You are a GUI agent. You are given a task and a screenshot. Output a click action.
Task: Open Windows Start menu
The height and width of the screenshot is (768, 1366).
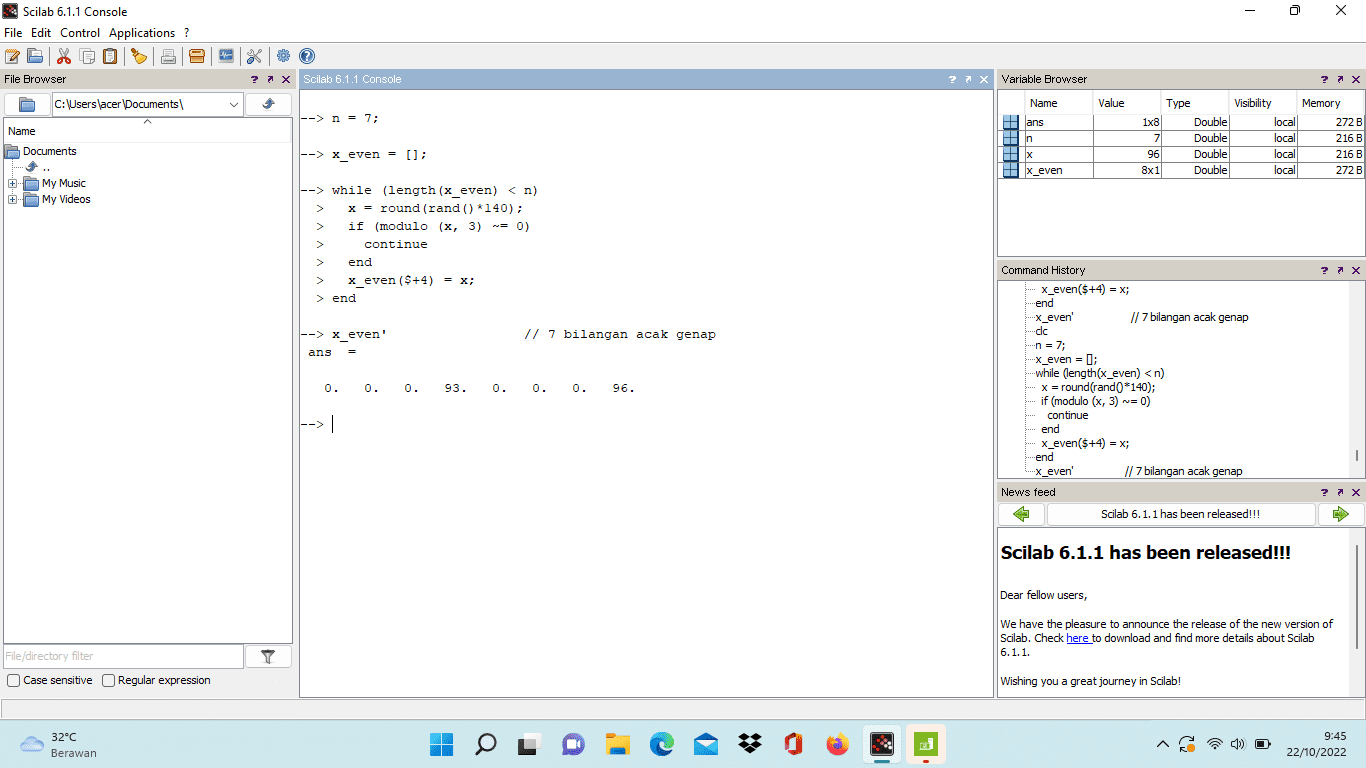pyautogui.click(x=441, y=744)
